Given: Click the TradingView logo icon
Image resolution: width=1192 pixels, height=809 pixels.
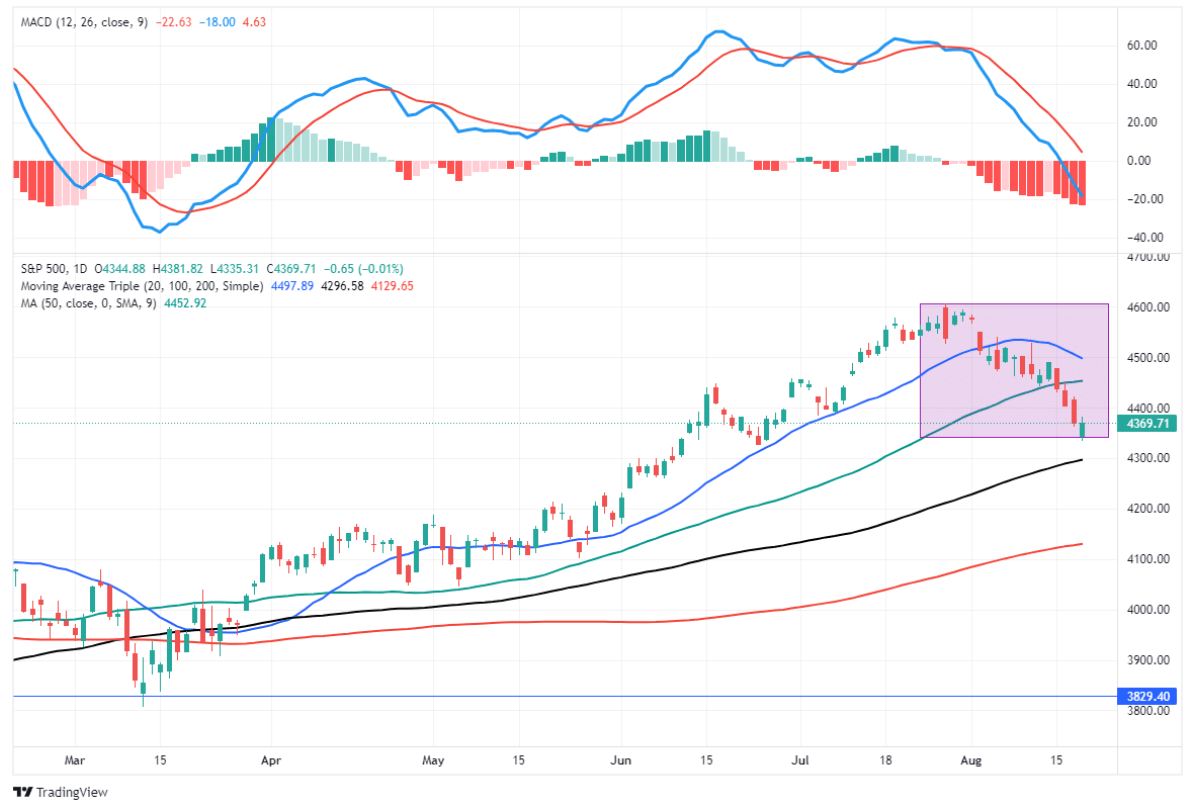Looking at the screenshot, I should [x=23, y=792].
